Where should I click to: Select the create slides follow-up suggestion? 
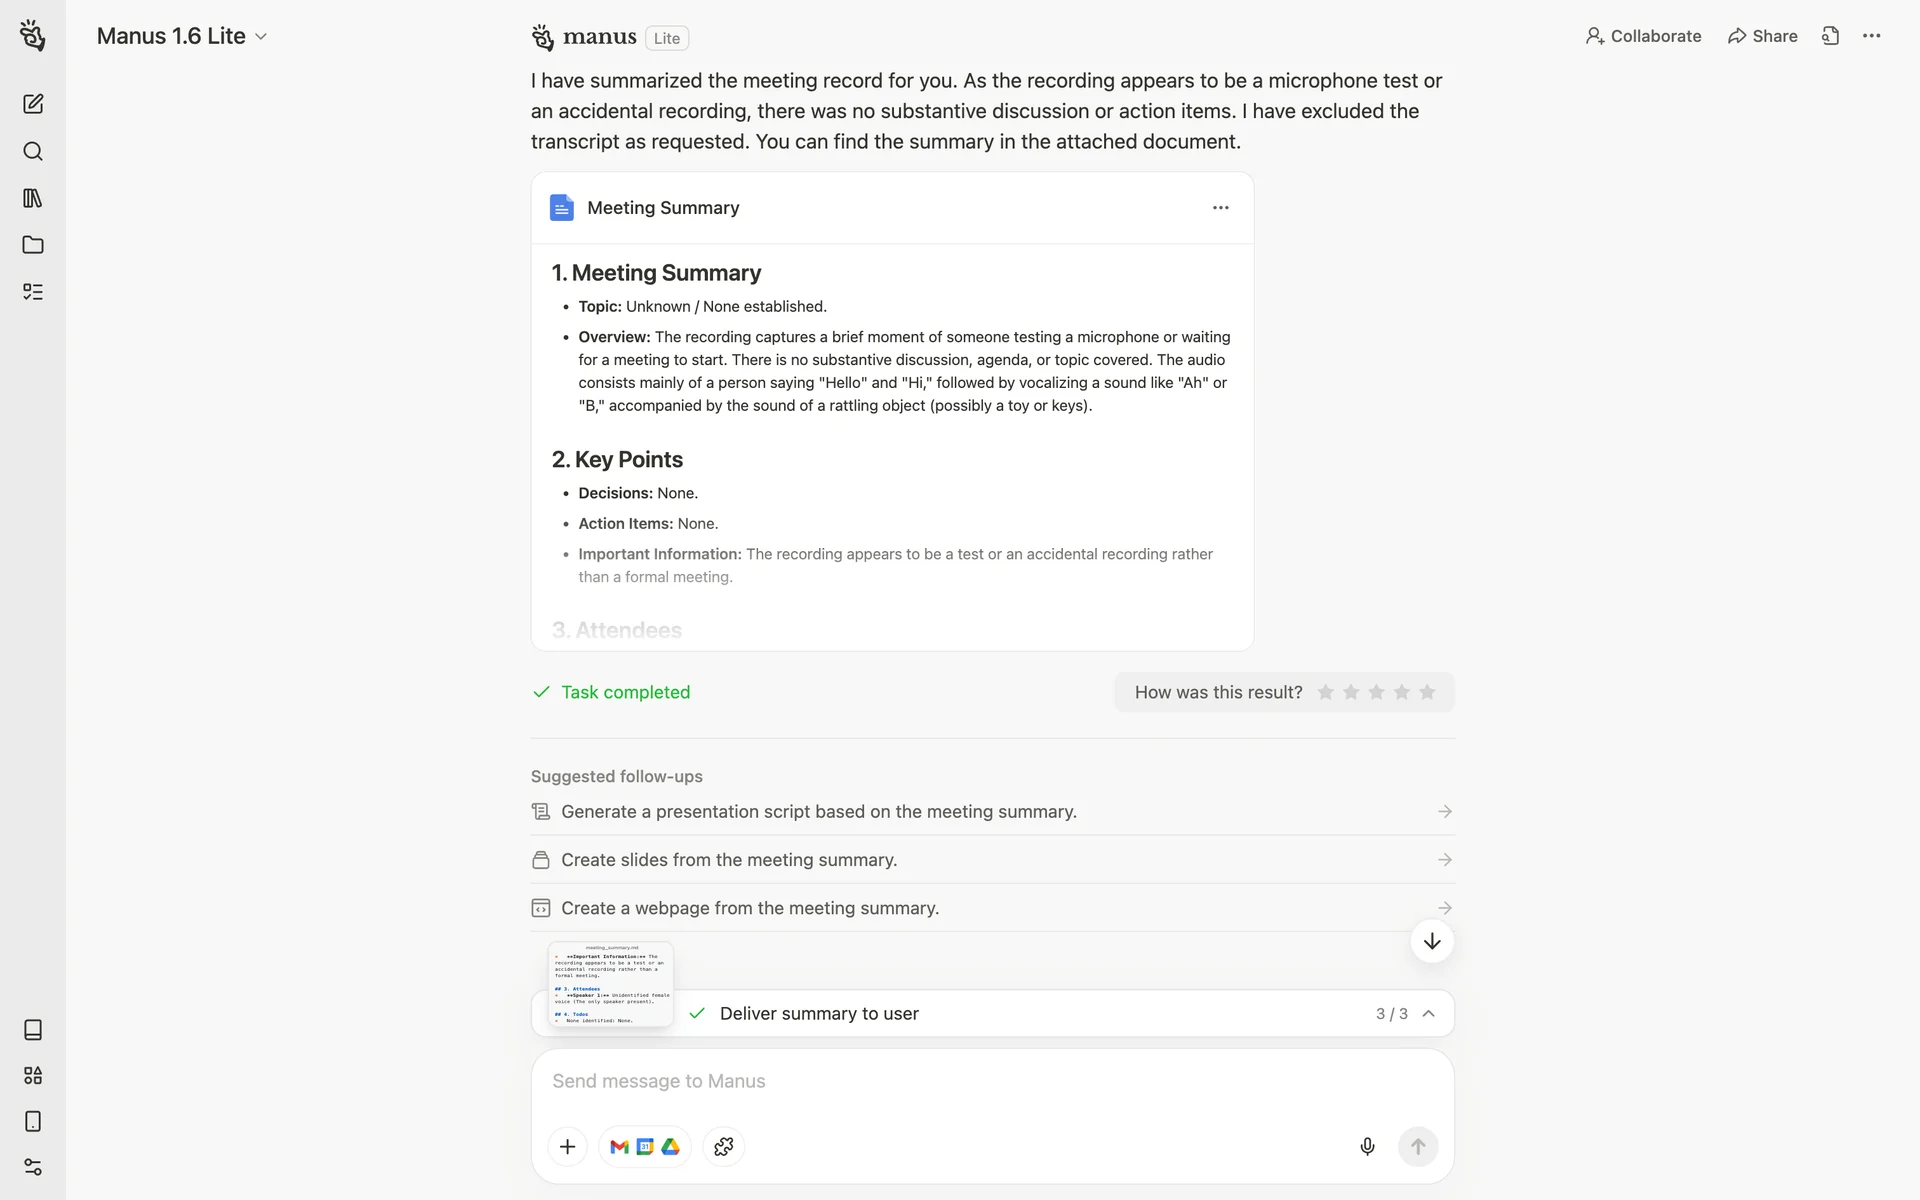click(x=729, y=860)
